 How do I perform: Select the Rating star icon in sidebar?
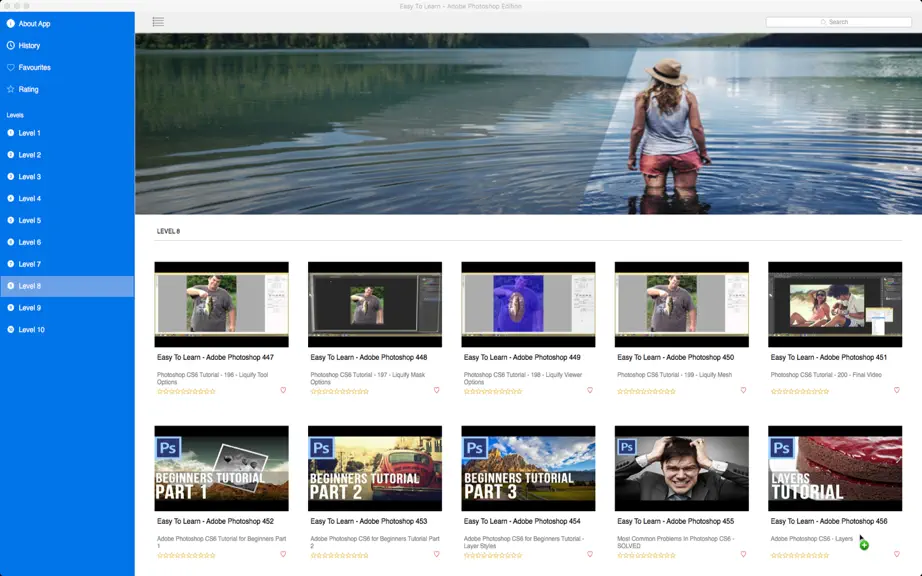click(11, 89)
